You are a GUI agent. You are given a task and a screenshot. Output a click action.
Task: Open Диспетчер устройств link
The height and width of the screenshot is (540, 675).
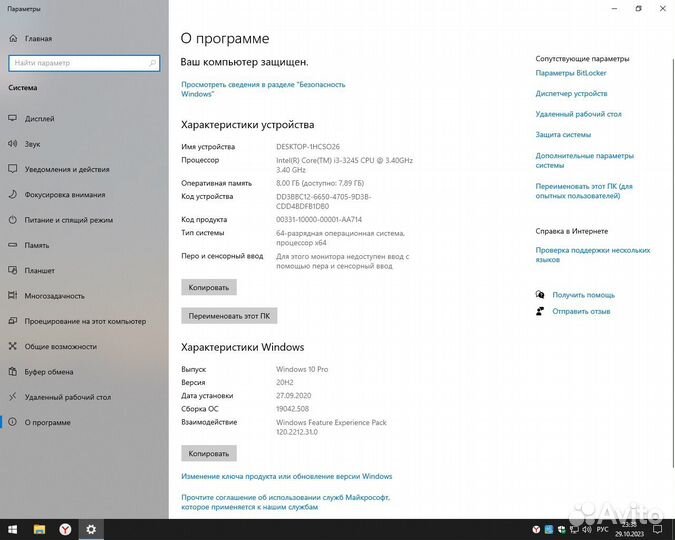571,93
